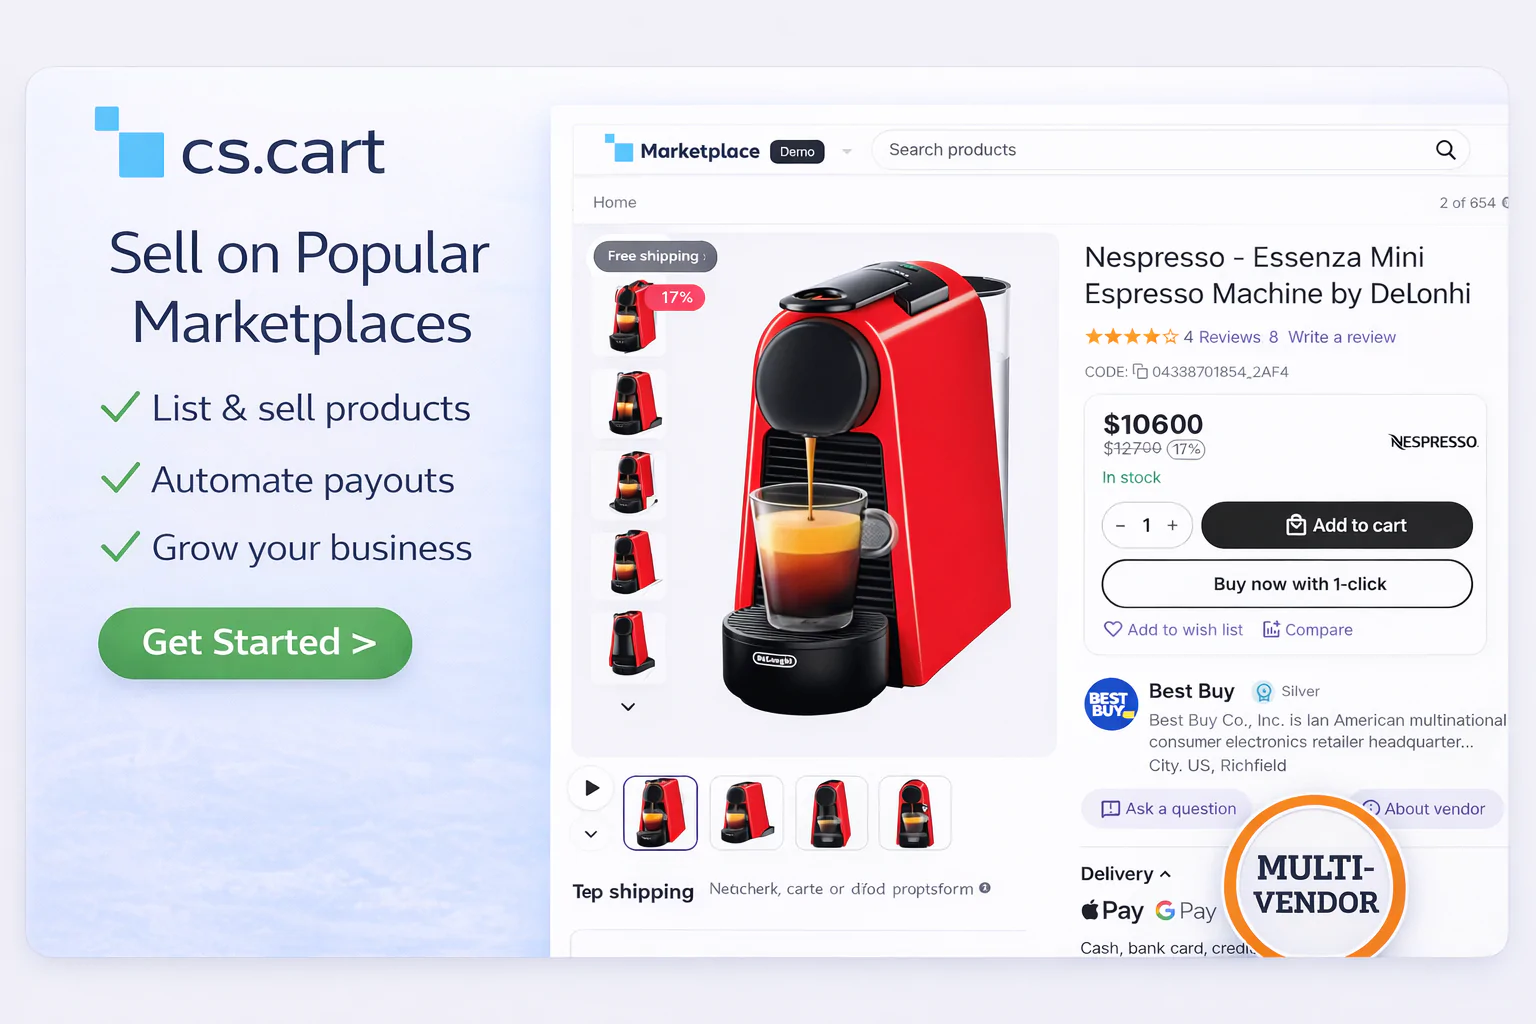Viewport: 1536px width, 1024px height.
Task: Play the product video
Action: click(x=591, y=788)
